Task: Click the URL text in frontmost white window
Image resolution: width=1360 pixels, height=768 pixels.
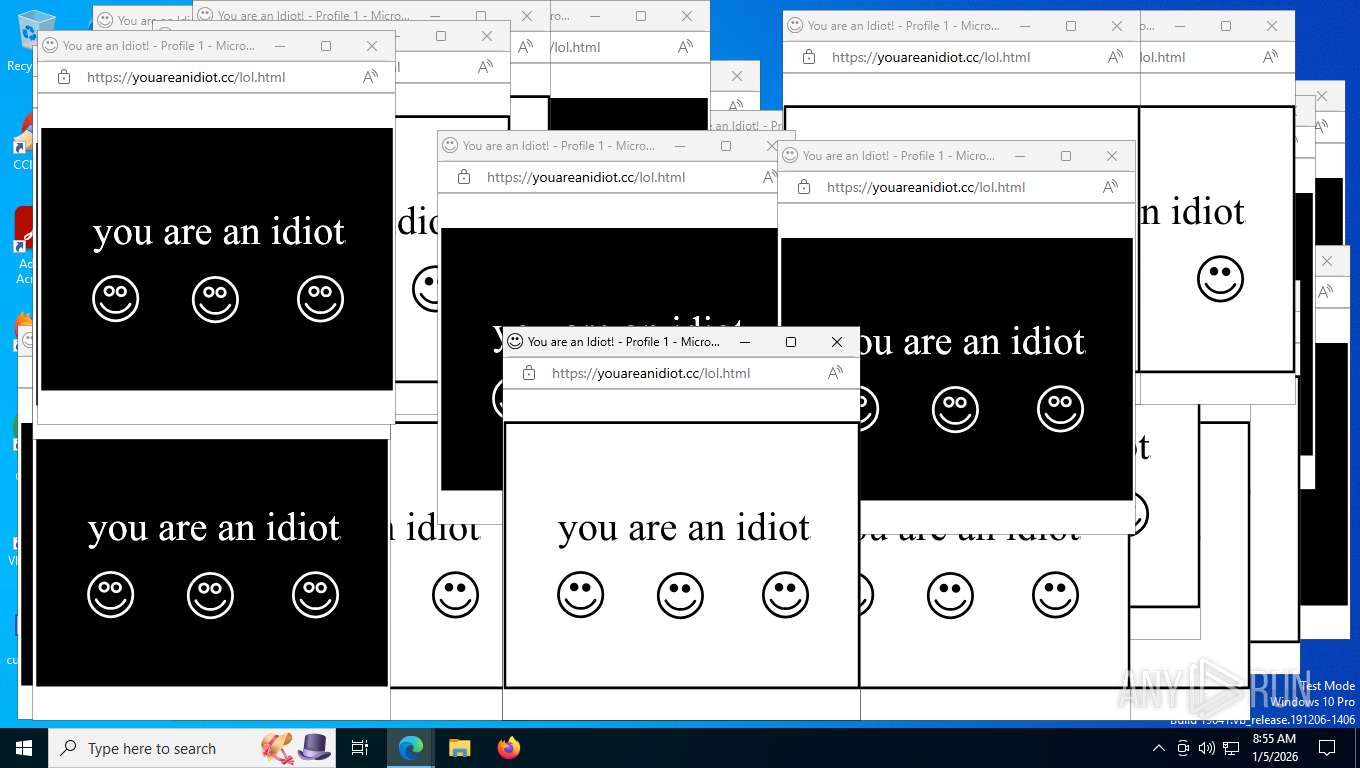Action: point(651,373)
